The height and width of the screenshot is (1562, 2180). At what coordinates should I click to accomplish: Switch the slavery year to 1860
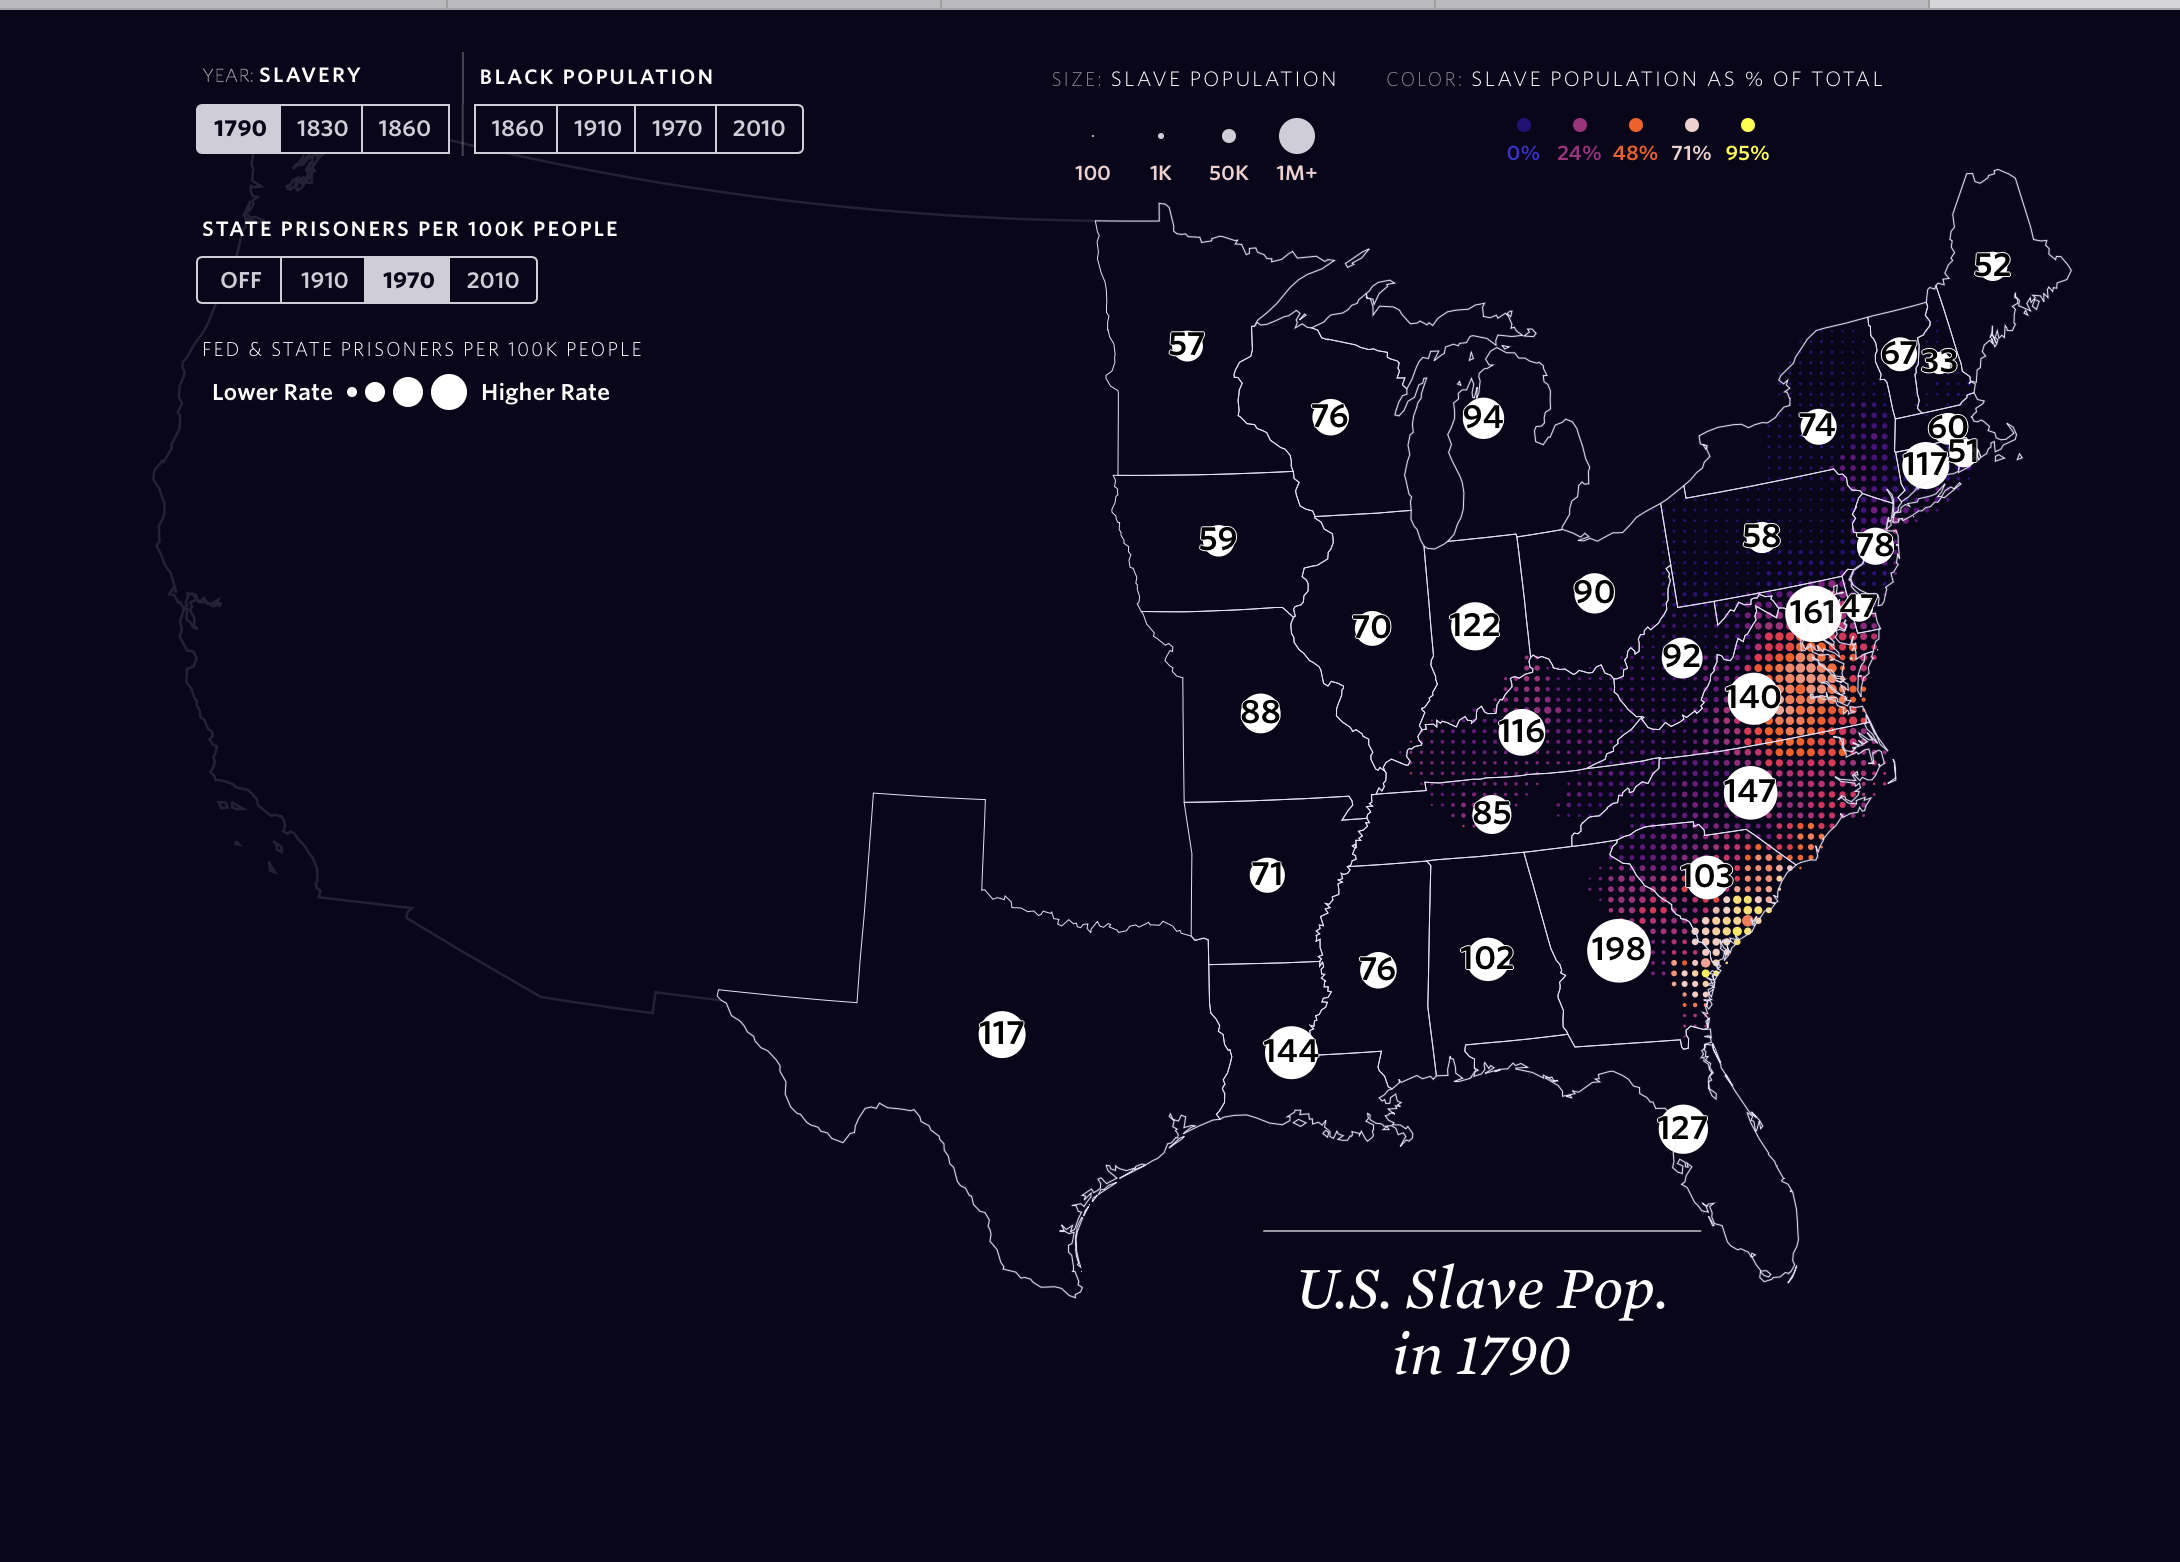(x=404, y=128)
